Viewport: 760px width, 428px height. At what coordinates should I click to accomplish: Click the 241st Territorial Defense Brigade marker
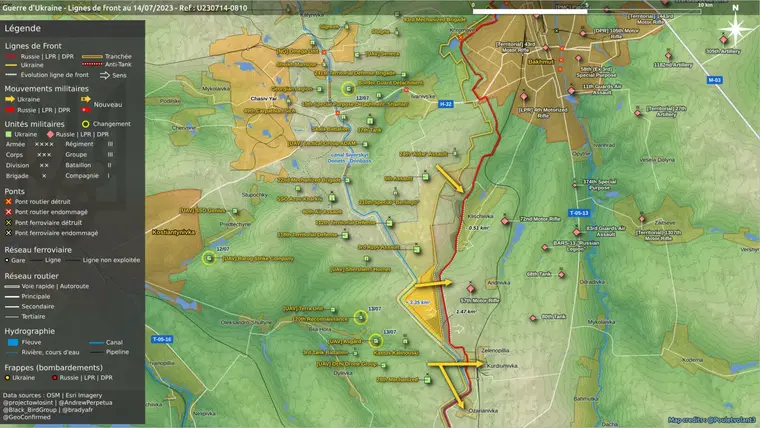coord(403,75)
